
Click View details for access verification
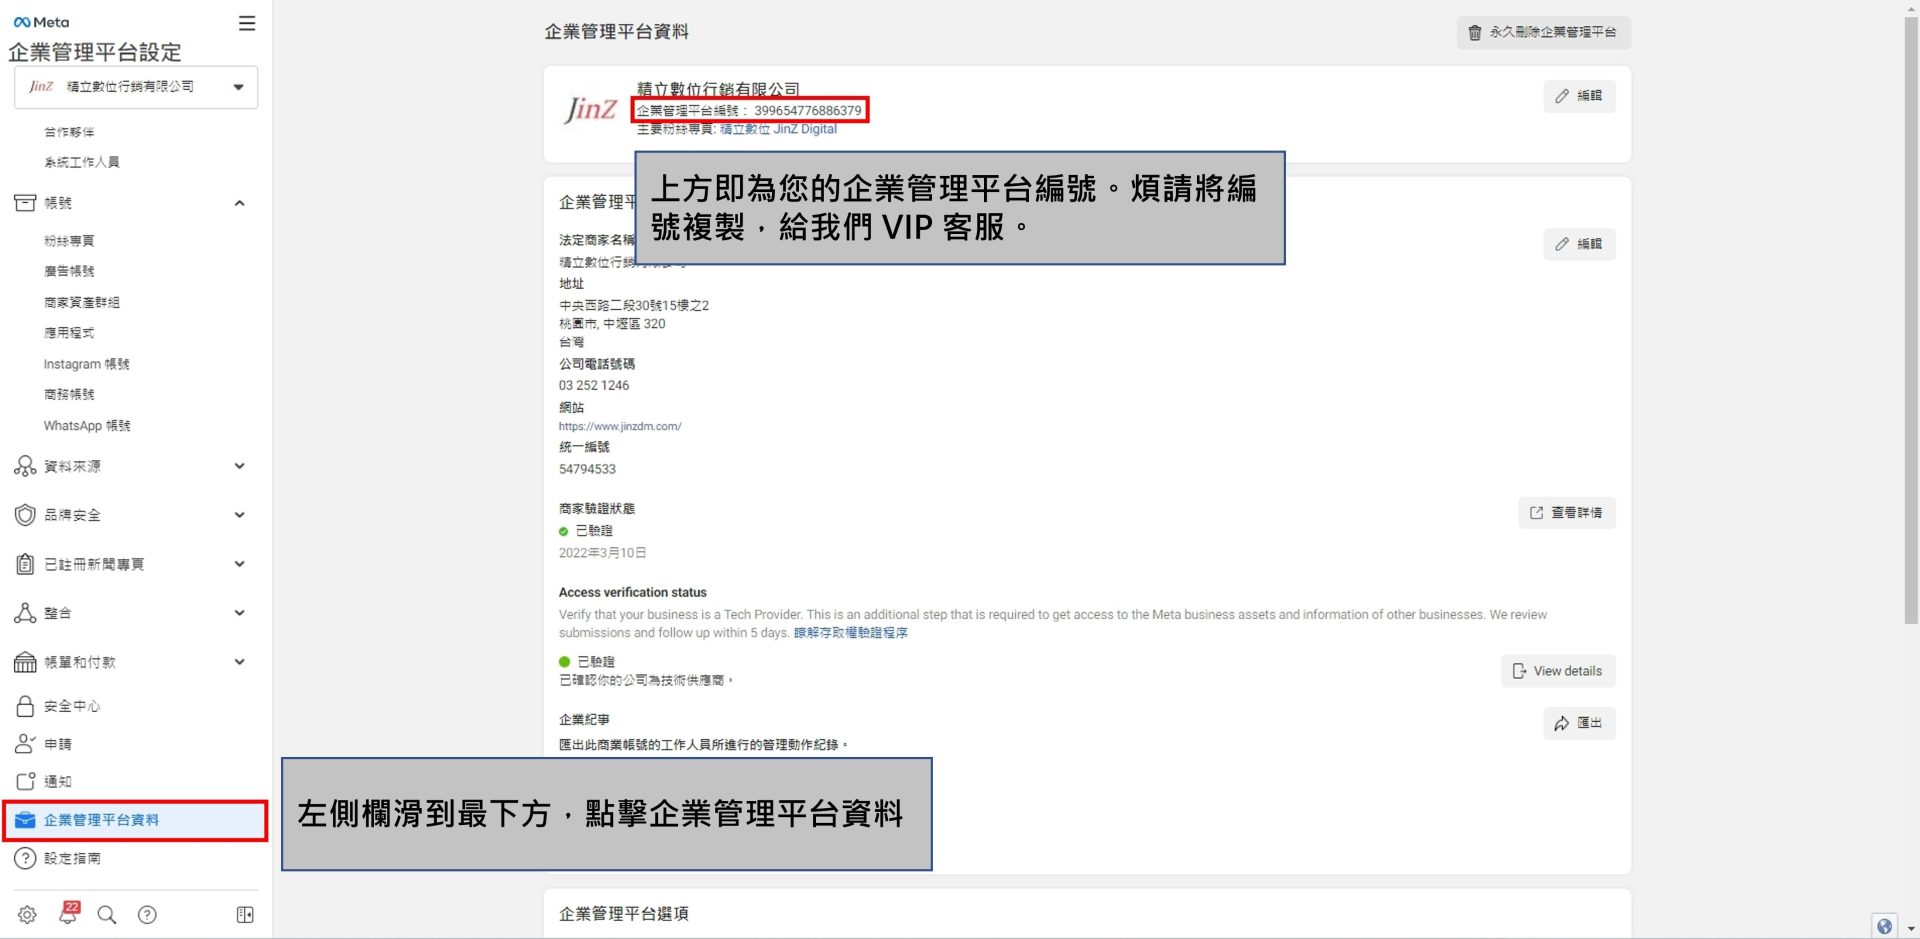point(1558,671)
